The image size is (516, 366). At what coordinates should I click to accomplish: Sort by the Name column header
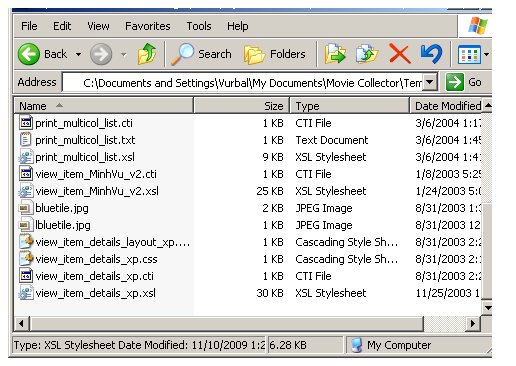coord(104,106)
